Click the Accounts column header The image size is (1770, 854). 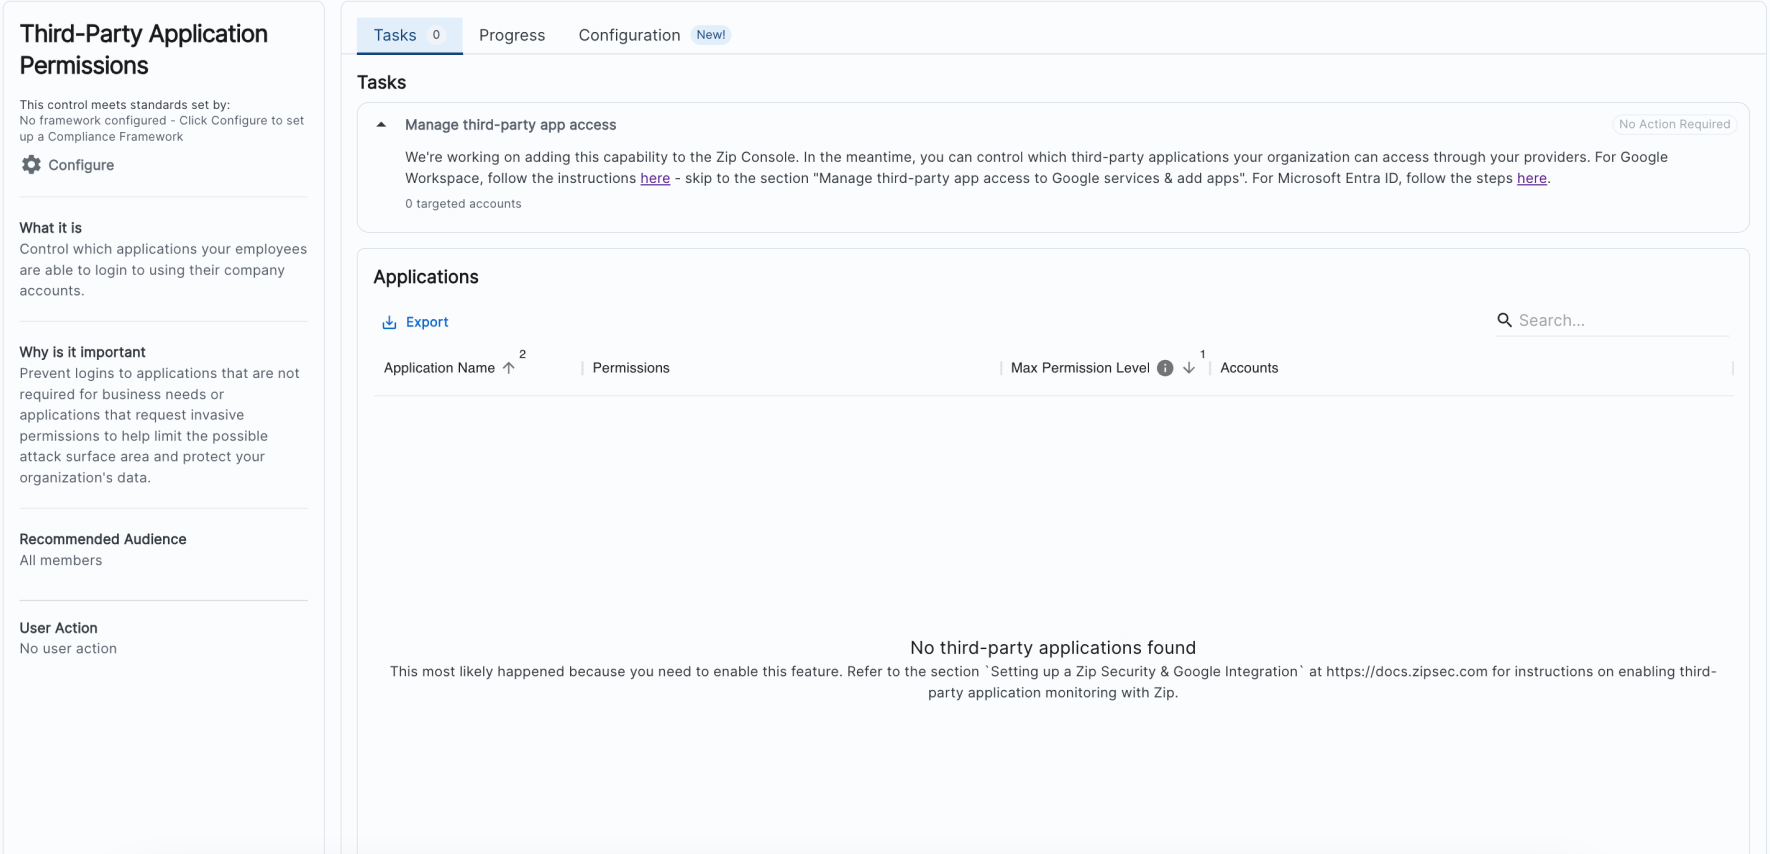point(1249,368)
